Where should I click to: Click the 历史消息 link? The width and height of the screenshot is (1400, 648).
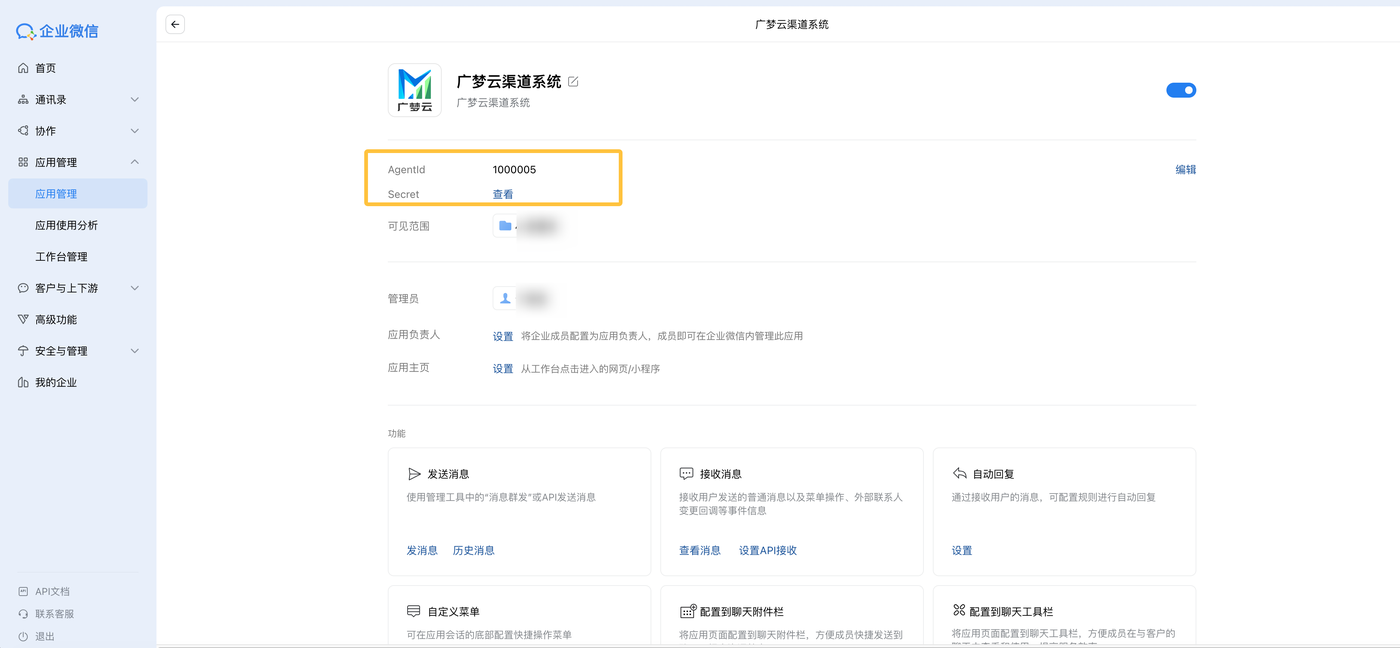coord(474,551)
